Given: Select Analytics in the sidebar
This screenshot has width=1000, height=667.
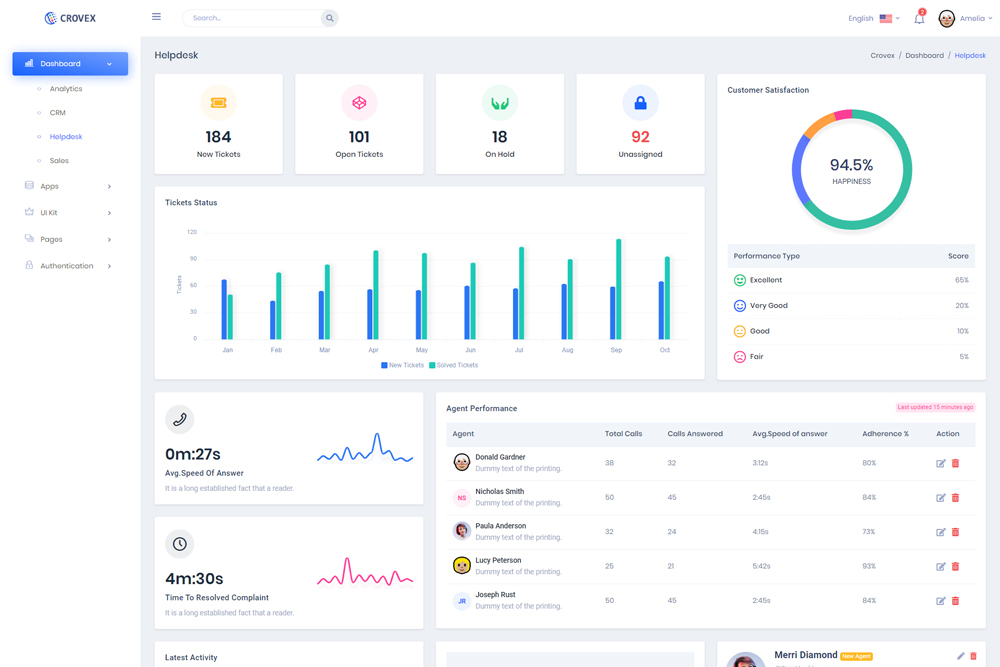Looking at the screenshot, I should click(x=66, y=89).
